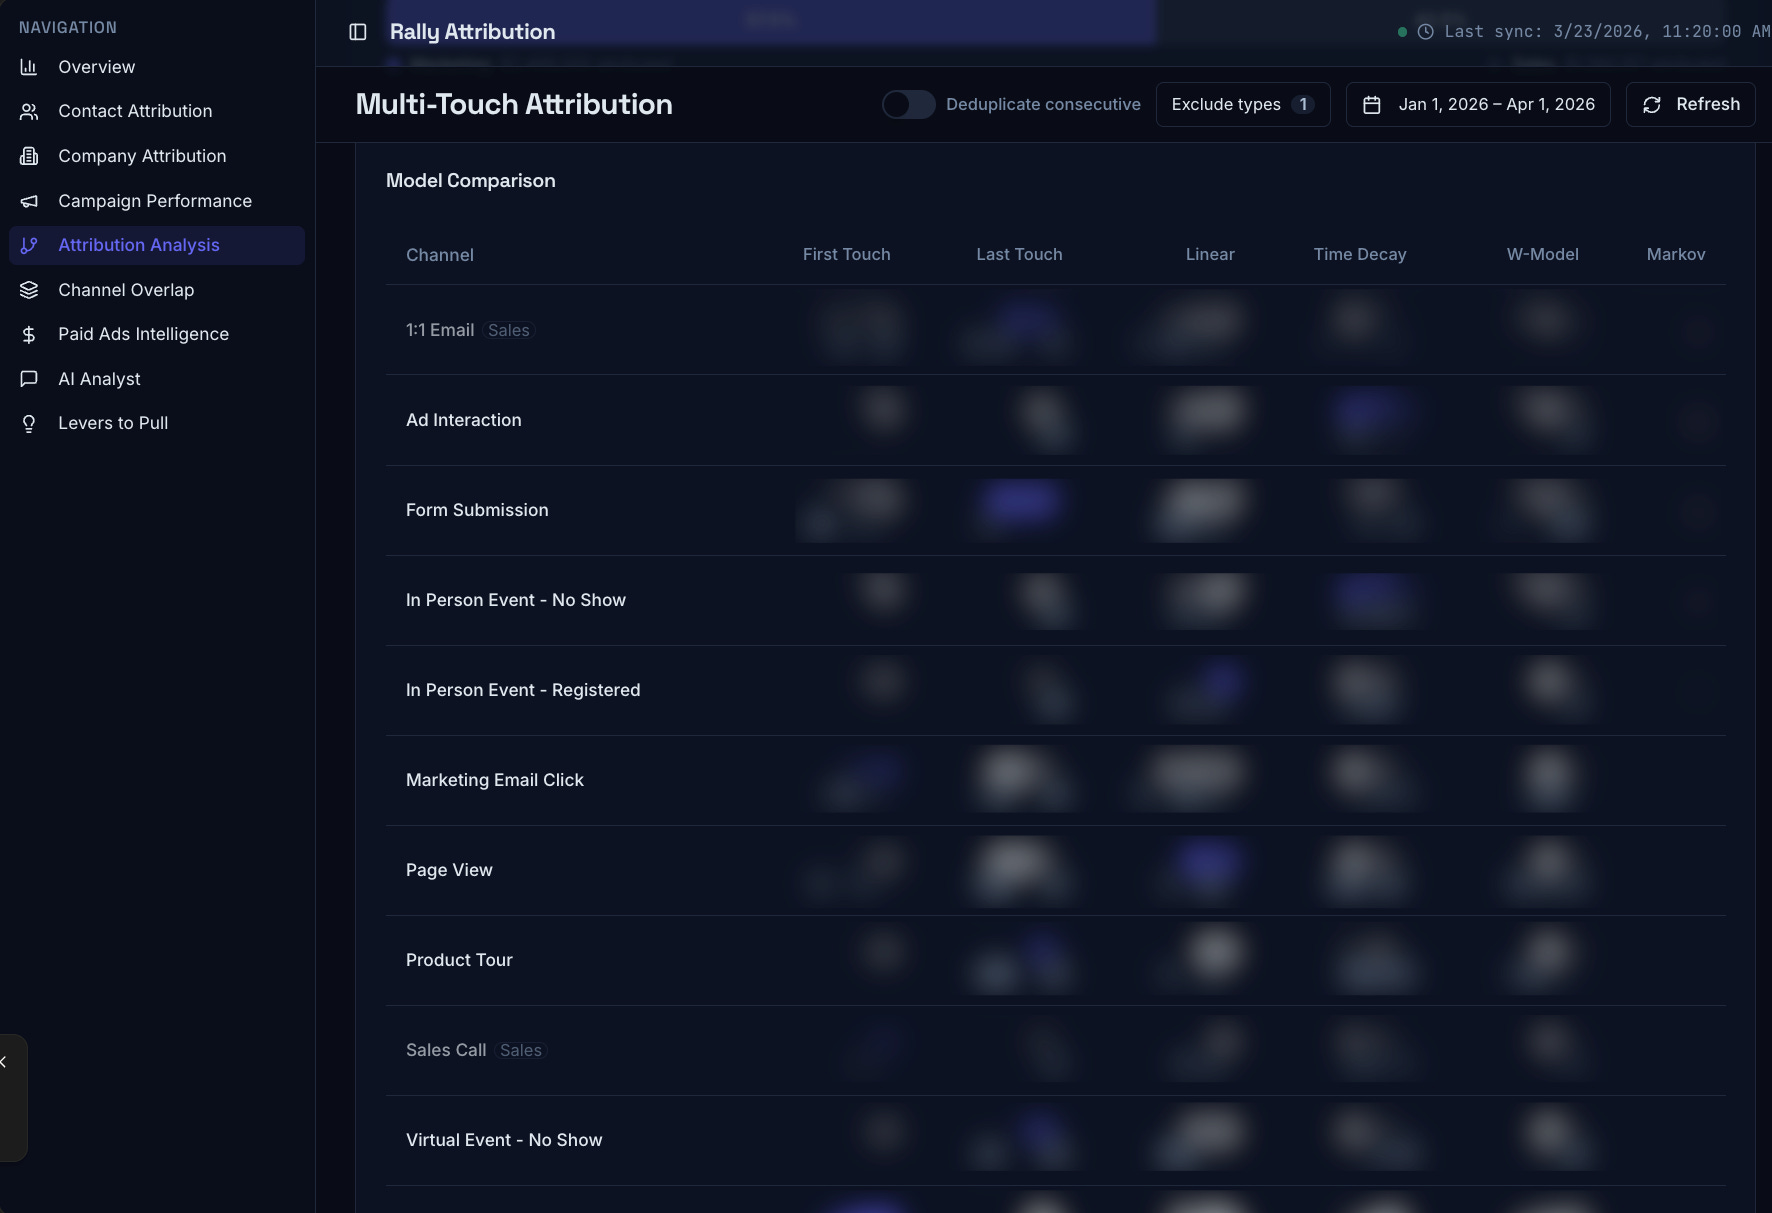The image size is (1772, 1213).
Task: Toggle the sidebar panel icon
Action: point(358,32)
